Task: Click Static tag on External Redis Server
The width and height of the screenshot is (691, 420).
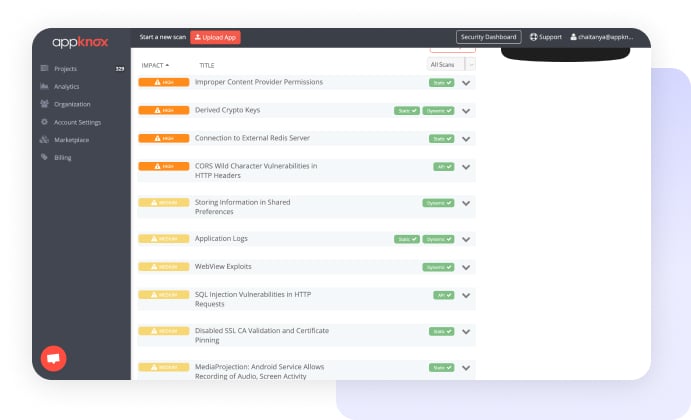Action: (442, 139)
